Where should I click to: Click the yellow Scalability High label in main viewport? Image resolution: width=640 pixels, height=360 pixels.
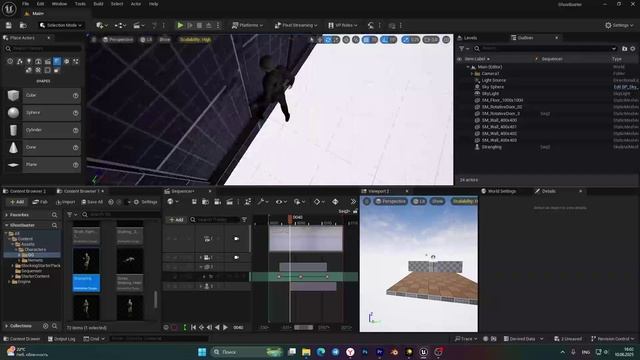coord(195,40)
